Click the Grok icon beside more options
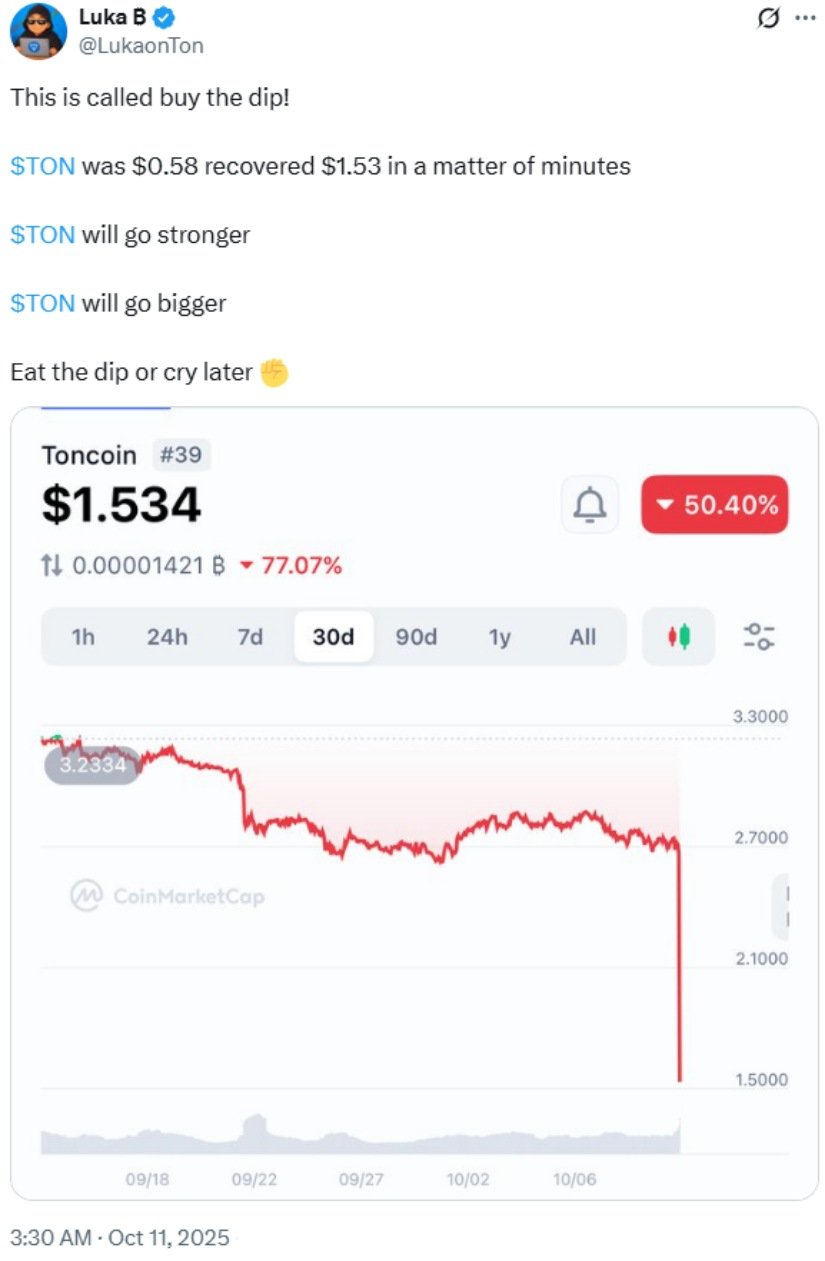 point(770,19)
